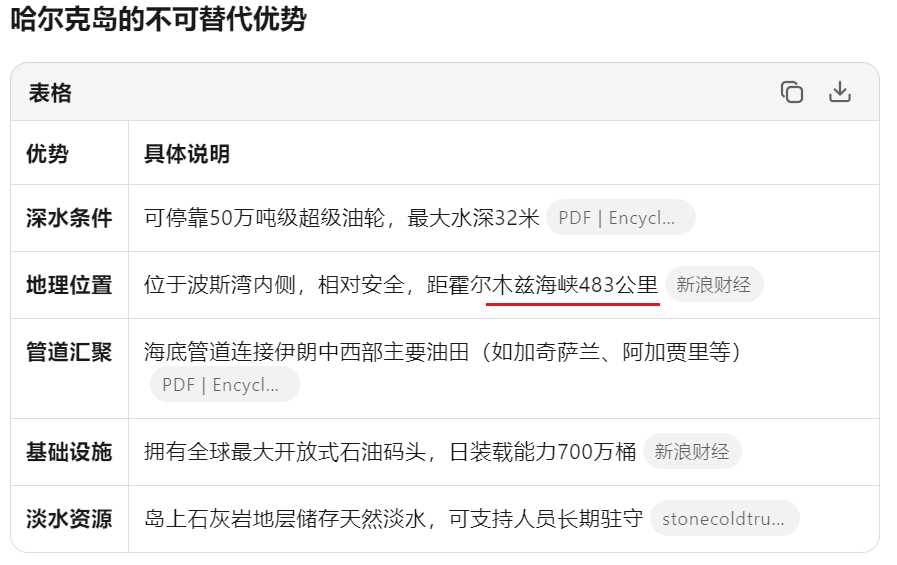Image resolution: width=897 pixels, height=565 pixels.
Task: Click the 地理位置 row label
Action: click(x=69, y=285)
